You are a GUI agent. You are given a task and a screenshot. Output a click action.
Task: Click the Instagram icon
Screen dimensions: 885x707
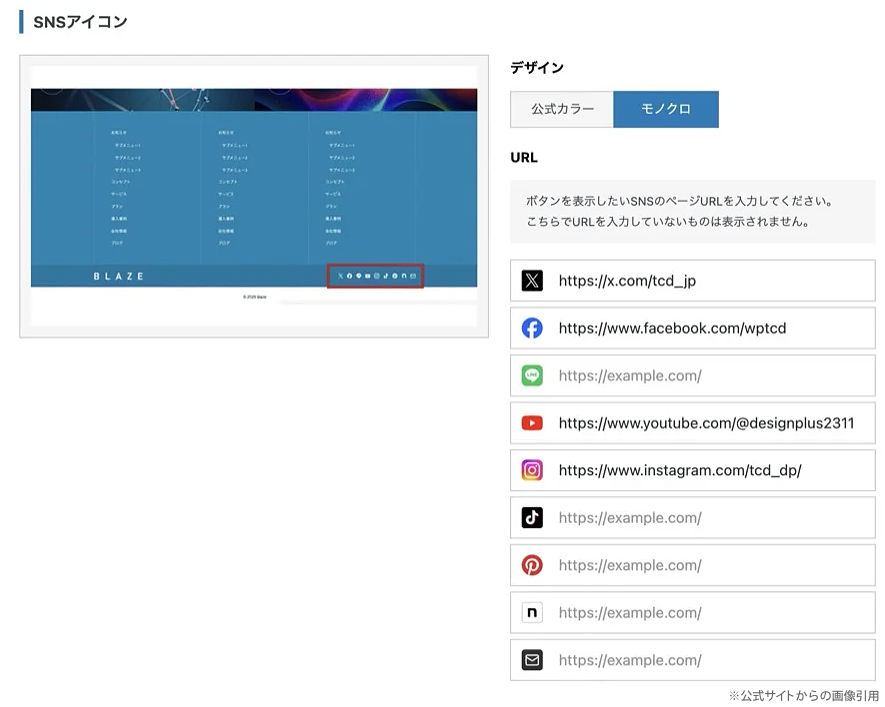click(x=531, y=470)
